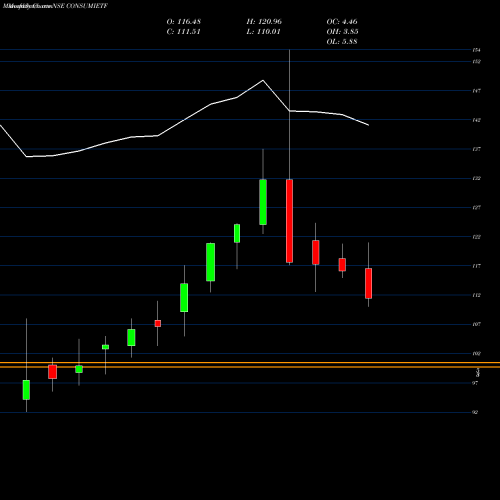Viewport: 500px width, 500px height.
Task: Click the 107 price axis label
Action: [x=476, y=324]
